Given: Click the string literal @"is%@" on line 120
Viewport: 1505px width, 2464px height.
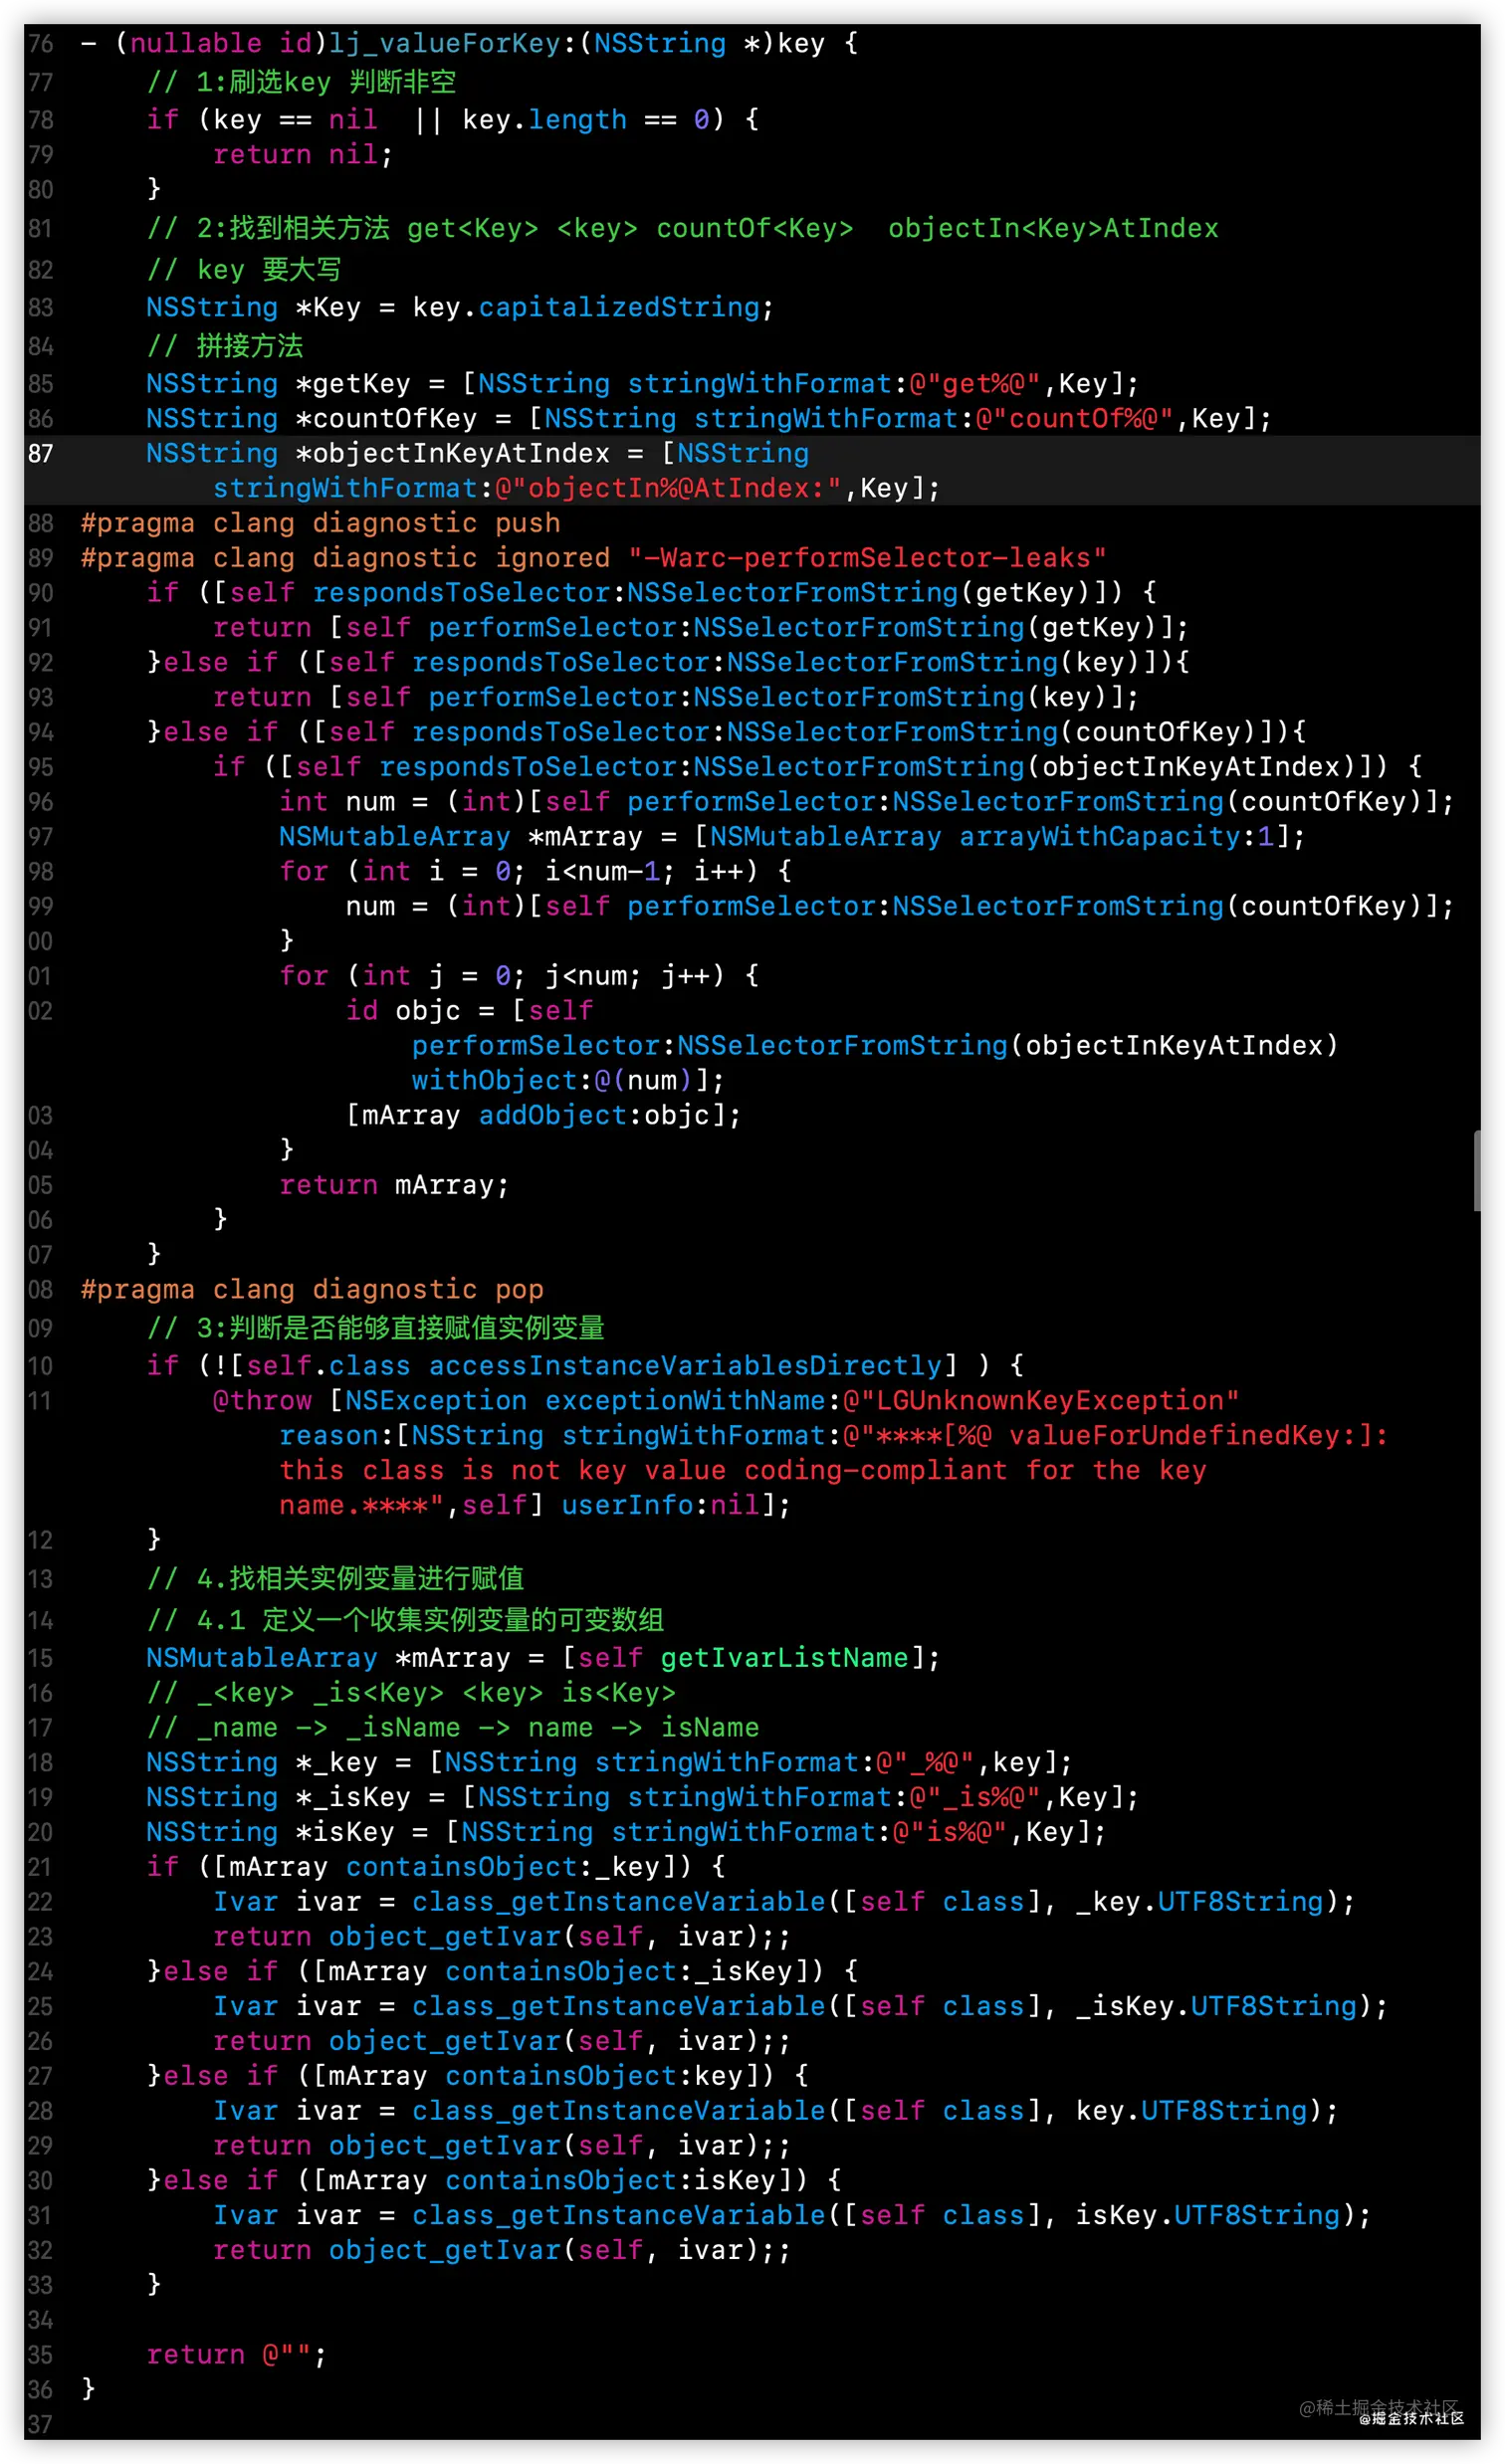Looking at the screenshot, I should pos(950,1832).
